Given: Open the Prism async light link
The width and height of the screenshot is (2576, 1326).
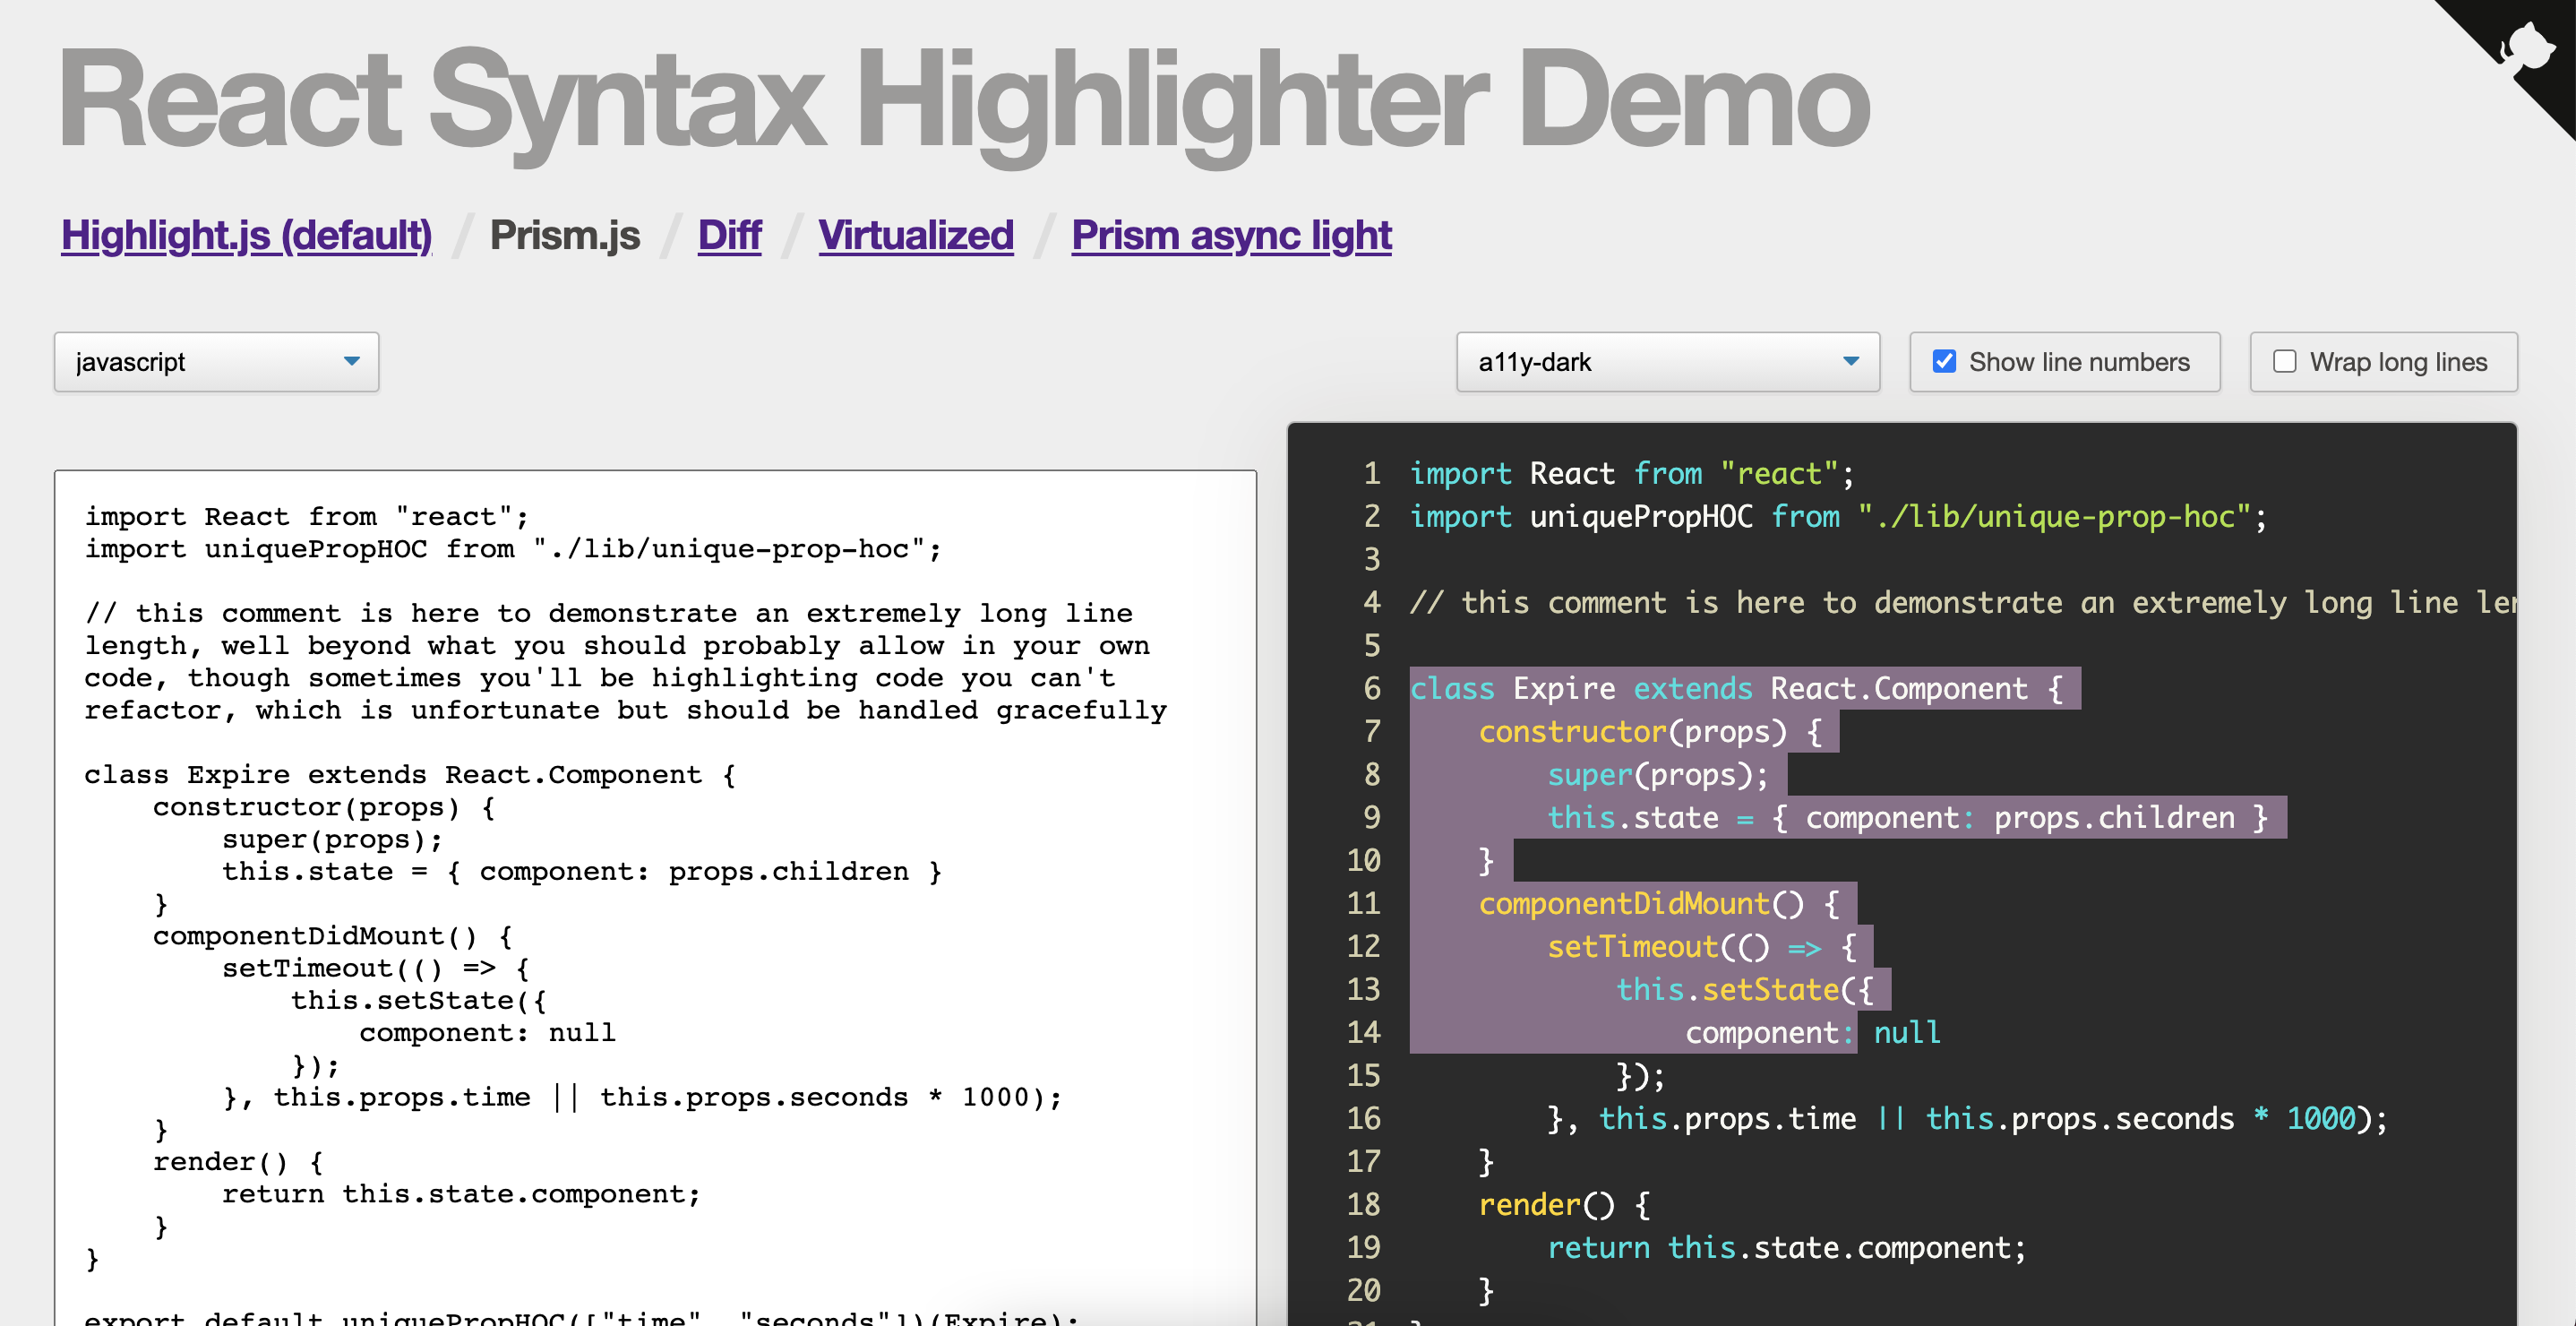Looking at the screenshot, I should [x=1231, y=236].
